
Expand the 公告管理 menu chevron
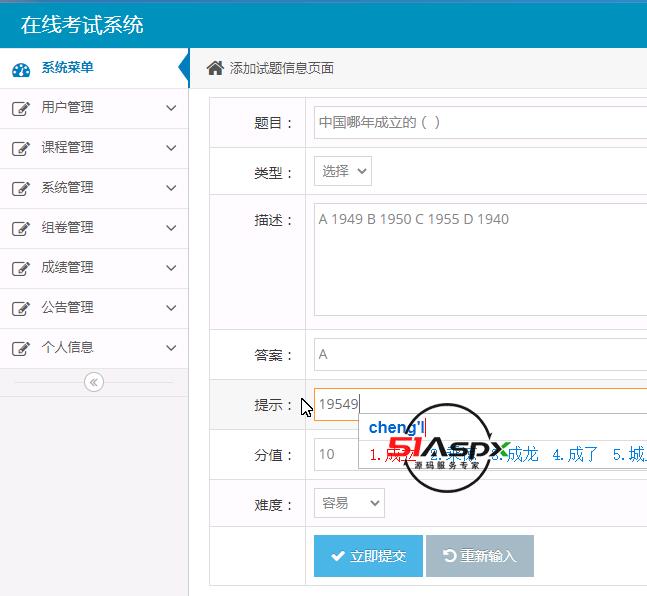(171, 308)
